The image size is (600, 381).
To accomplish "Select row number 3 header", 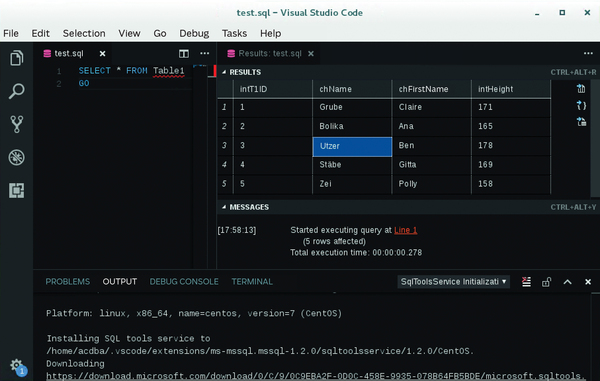I will click(225, 146).
